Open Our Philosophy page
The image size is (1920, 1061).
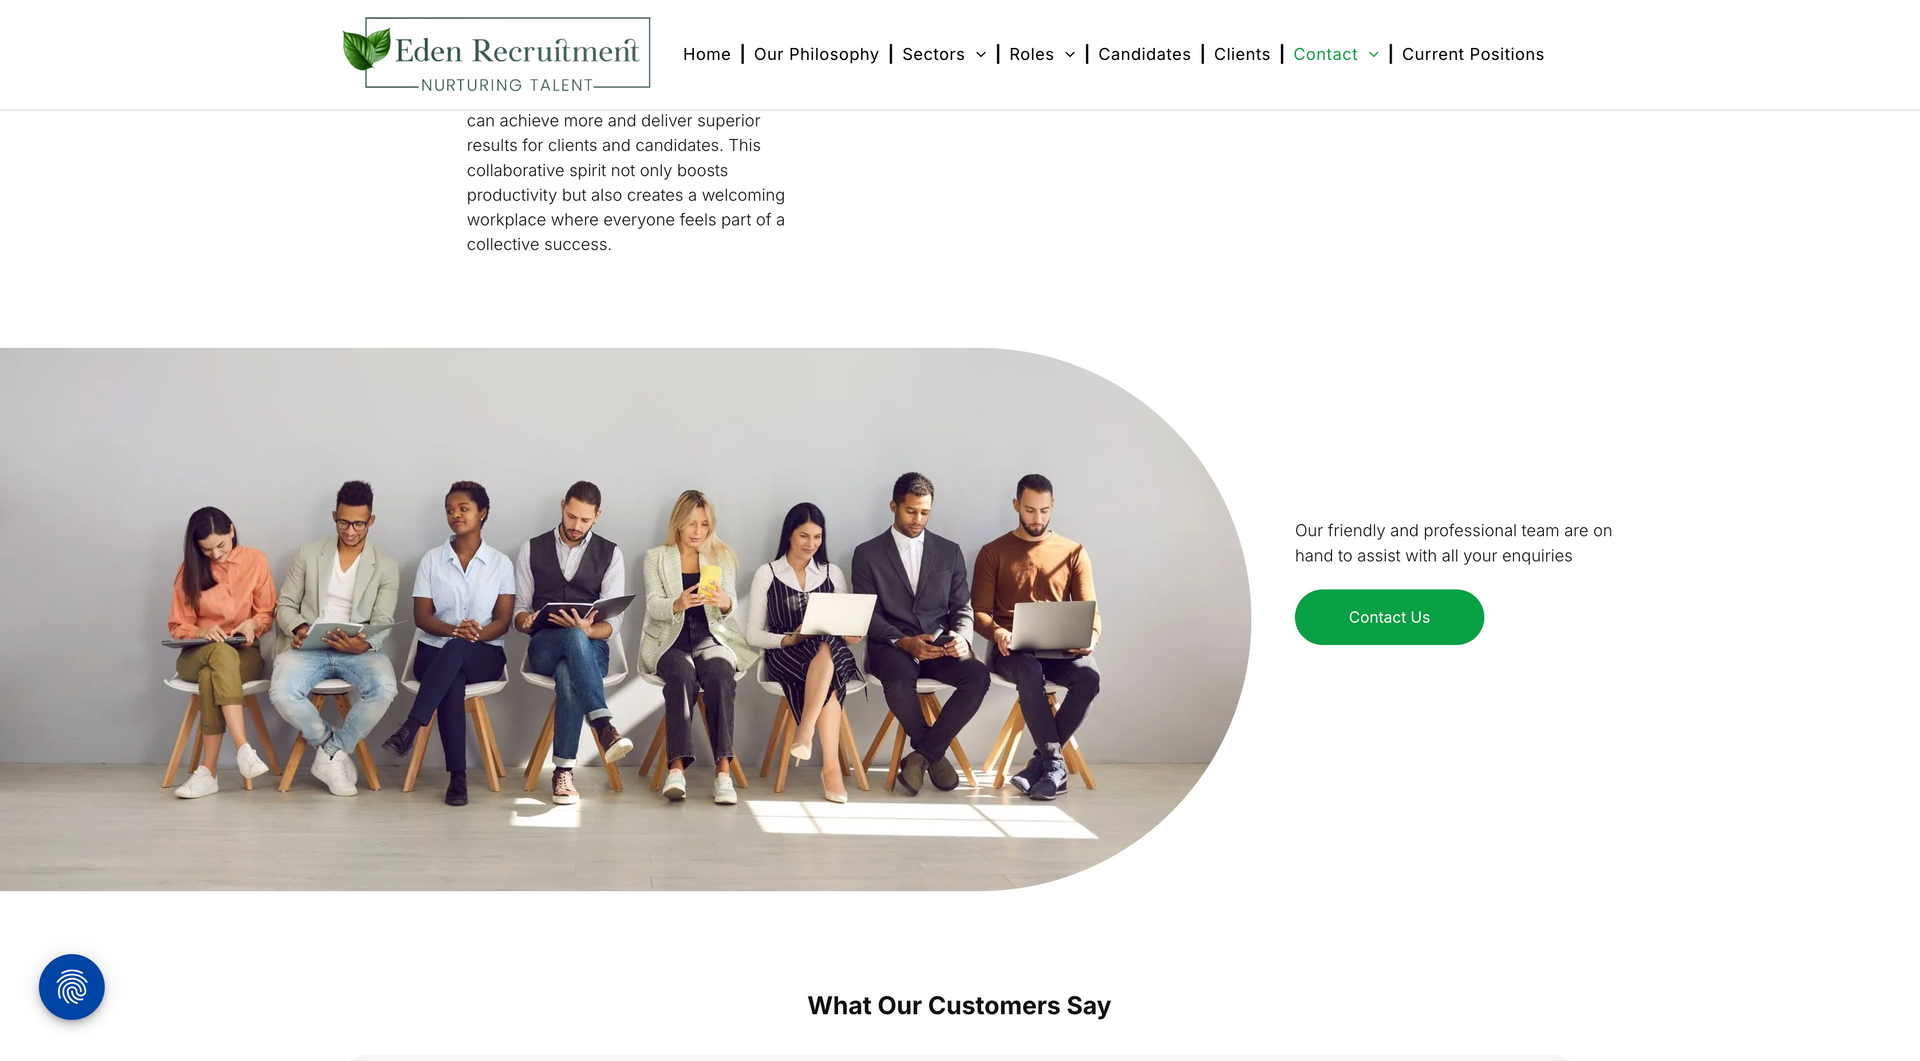[x=816, y=54]
